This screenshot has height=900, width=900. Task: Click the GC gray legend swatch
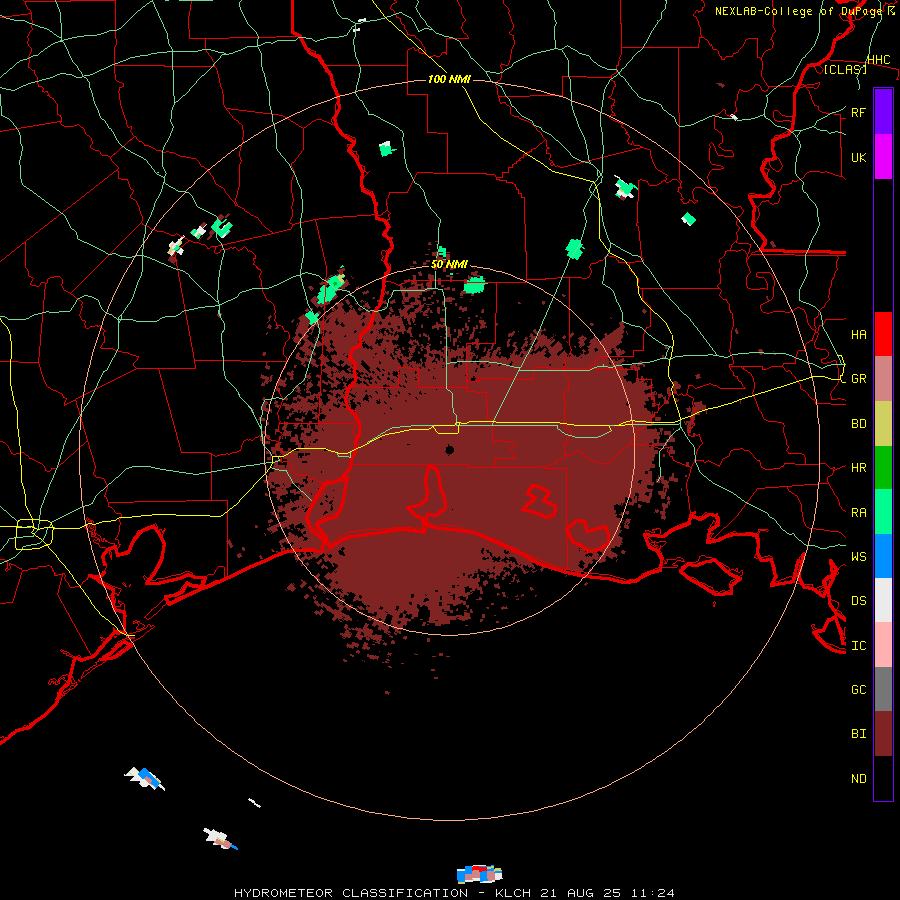tap(883, 689)
